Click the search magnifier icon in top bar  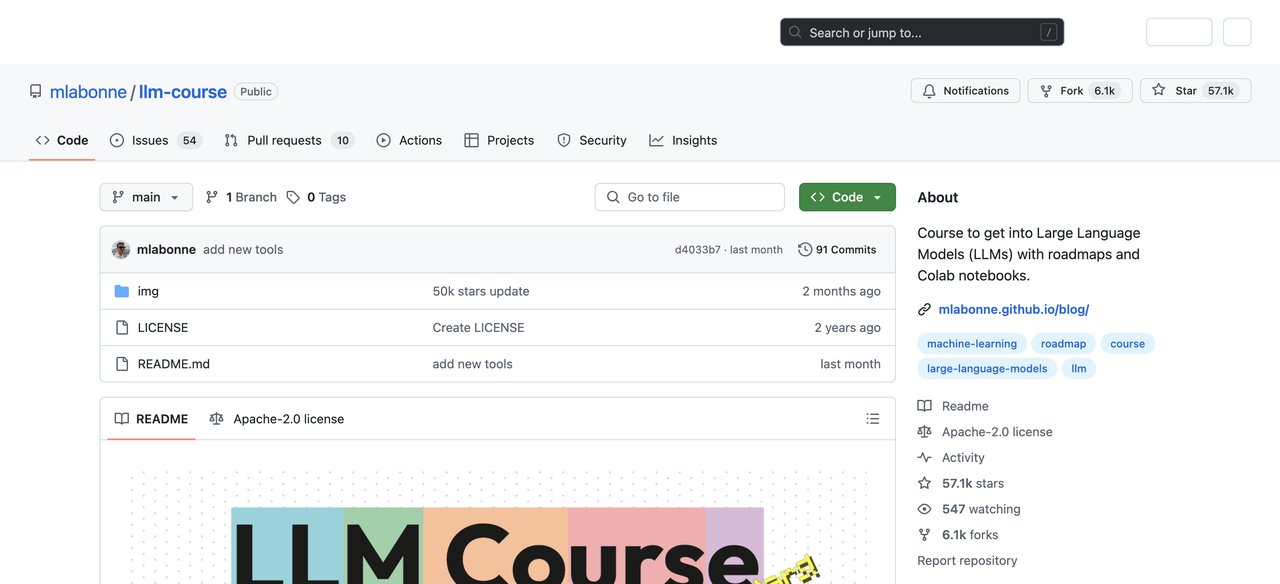pos(796,32)
